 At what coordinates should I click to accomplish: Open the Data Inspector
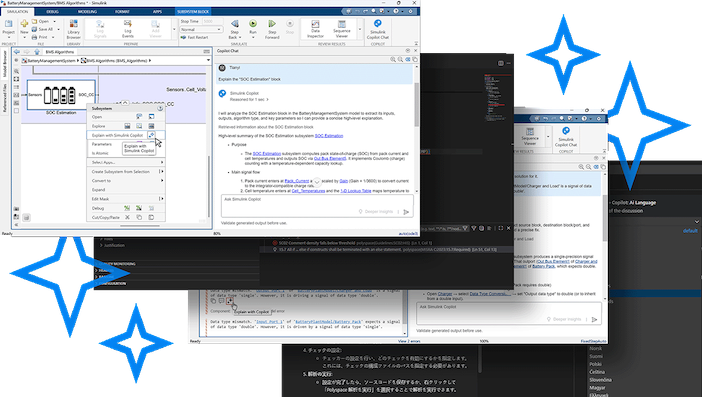pyautogui.click(x=315, y=29)
